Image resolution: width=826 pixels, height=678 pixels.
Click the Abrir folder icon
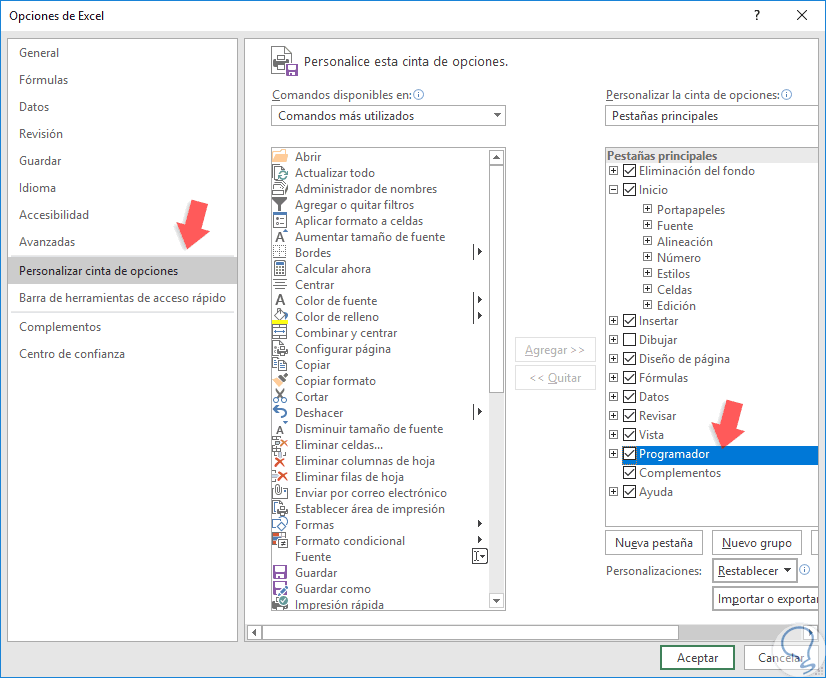(280, 156)
